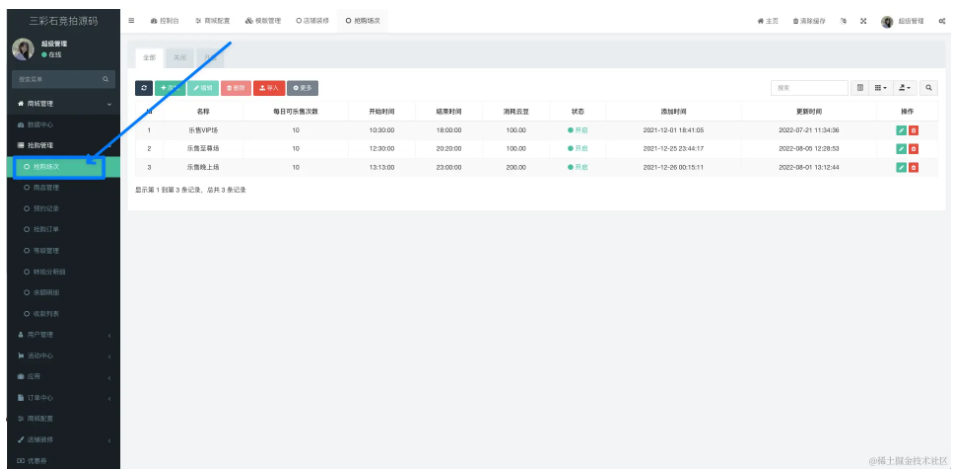This screenshot has width=956, height=471.
Task: Click the red delete icon for 乐售晚上场
Action: (x=913, y=167)
